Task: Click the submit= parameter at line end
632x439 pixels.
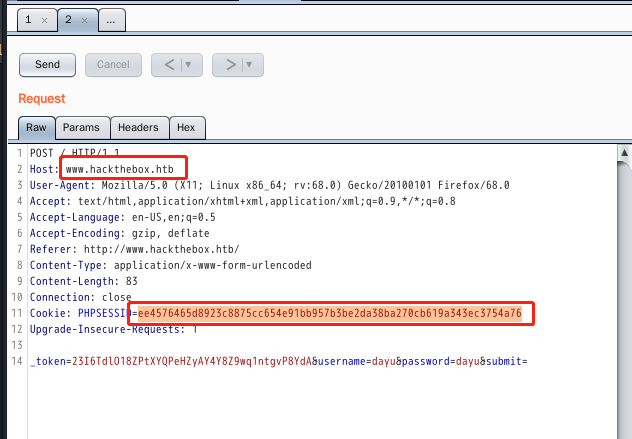Action: 507,361
